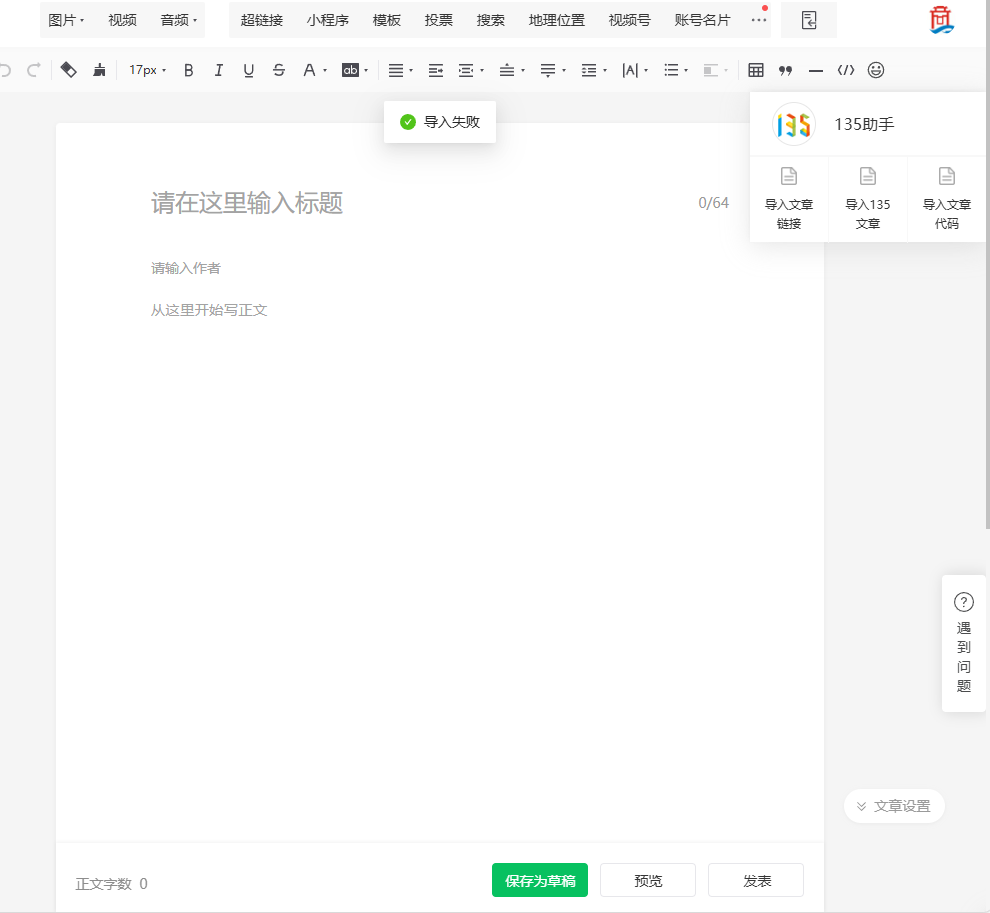Open the 模板 option
The width and height of the screenshot is (990, 913).
pyautogui.click(x=386, y=20)
